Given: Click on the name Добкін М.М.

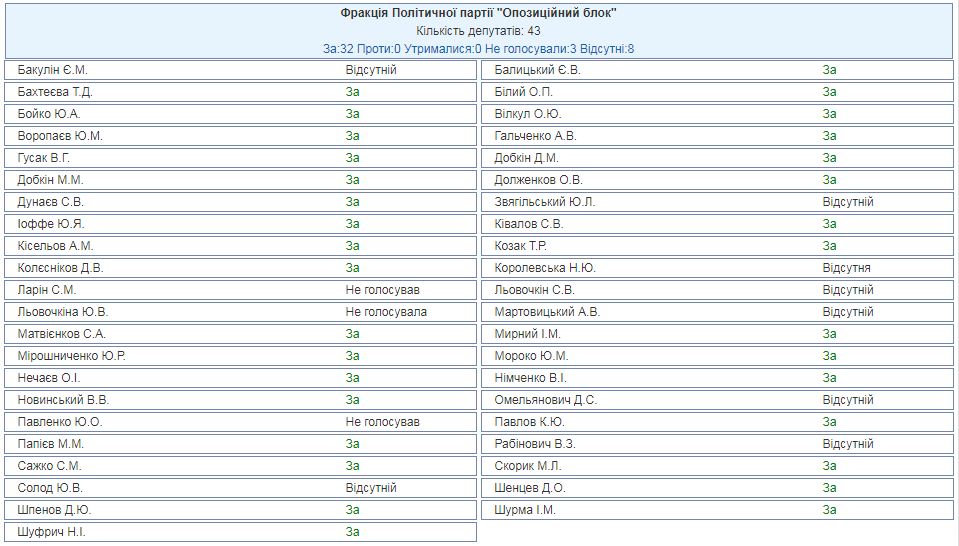Looking at the screenshot, I should [51, 180].
